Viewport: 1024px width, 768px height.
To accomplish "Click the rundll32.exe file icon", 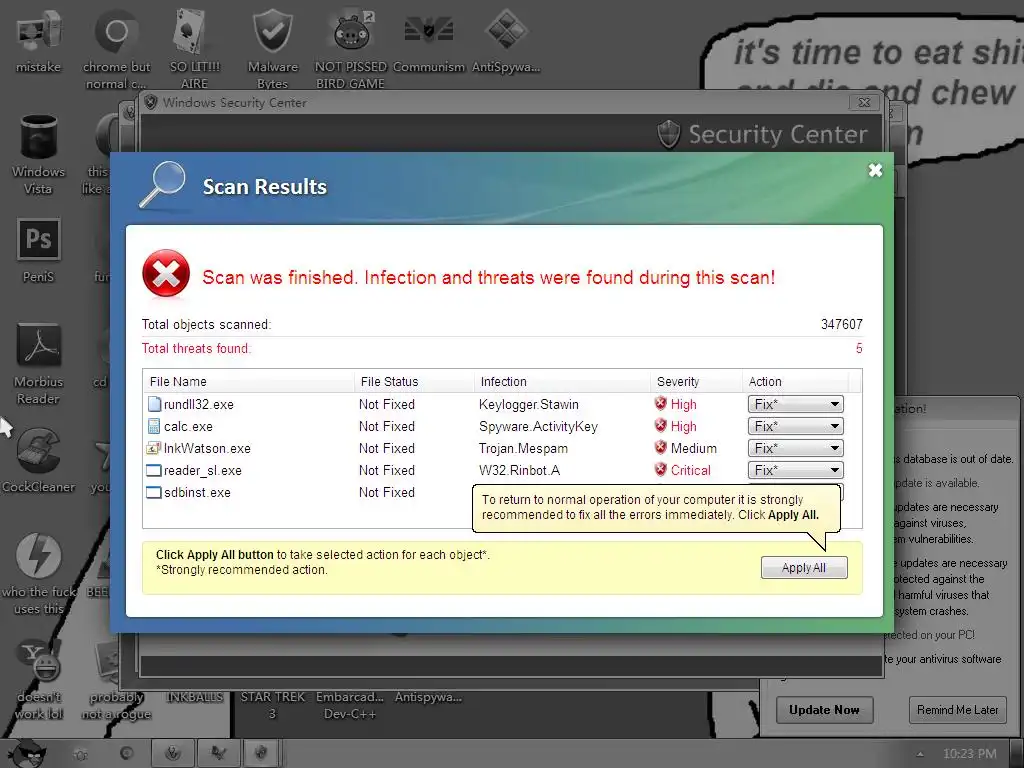I will point(154,404).
